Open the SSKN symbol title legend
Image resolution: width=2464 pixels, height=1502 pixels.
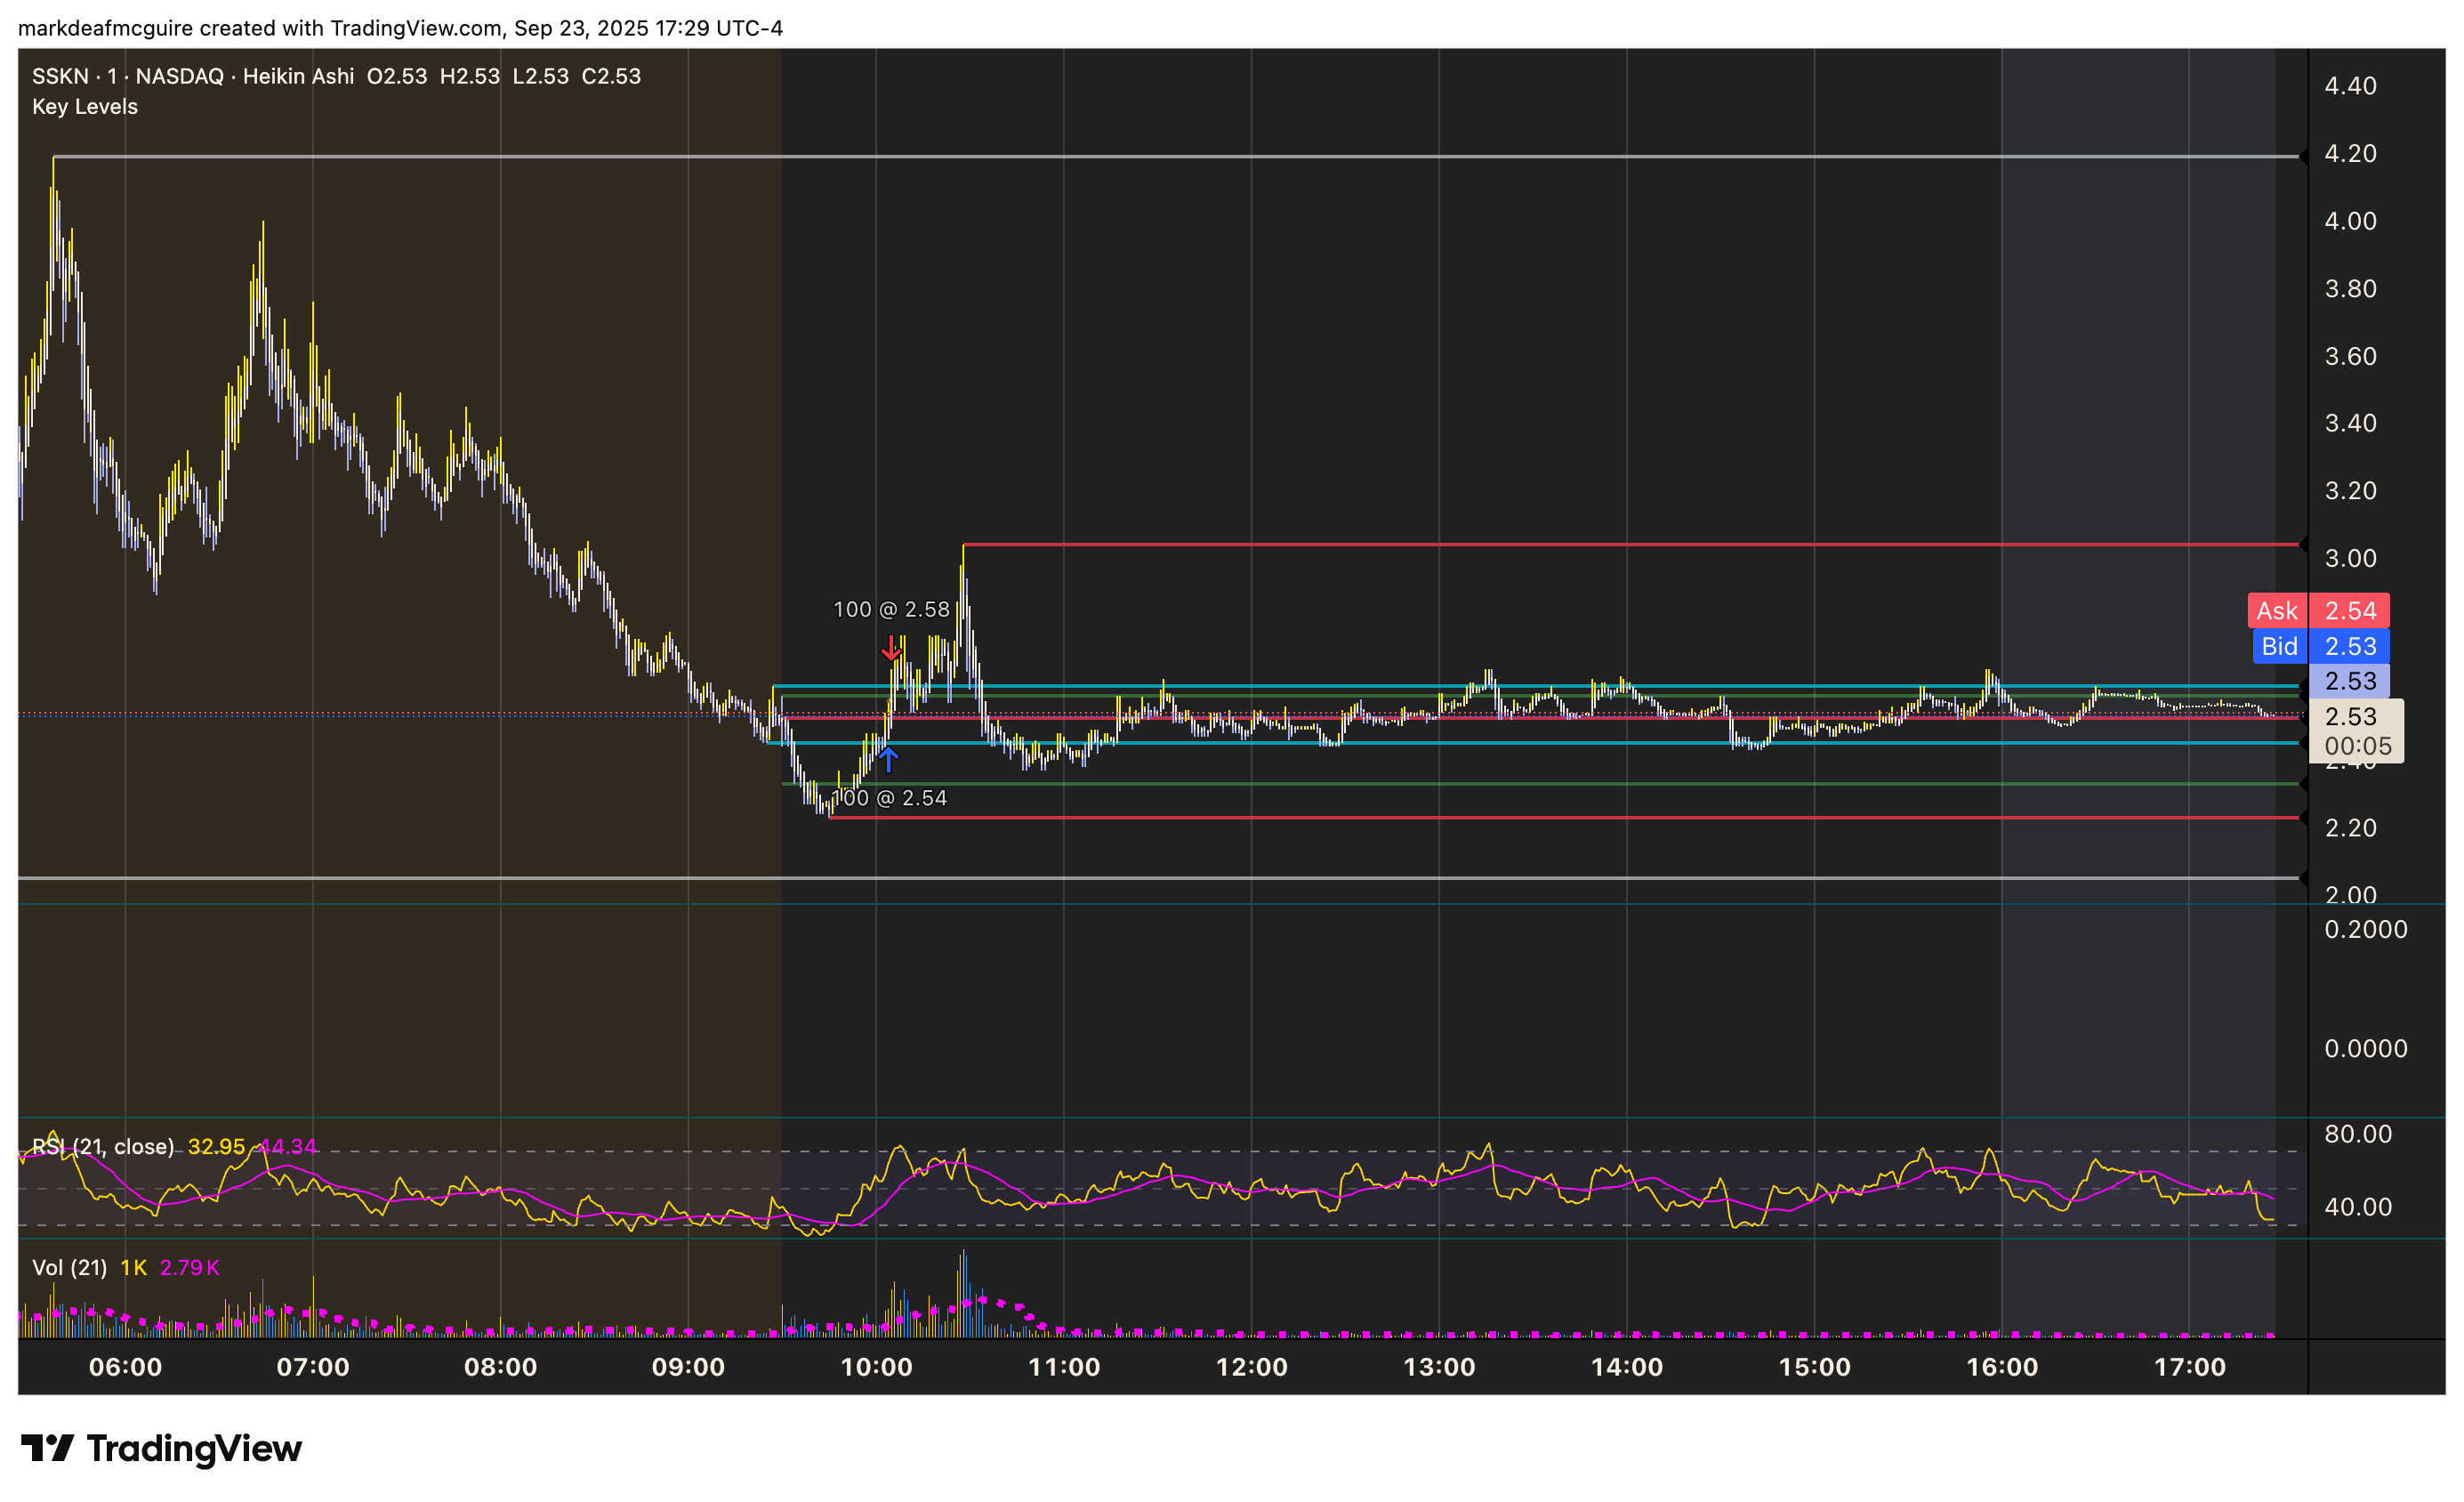[60, 76]
